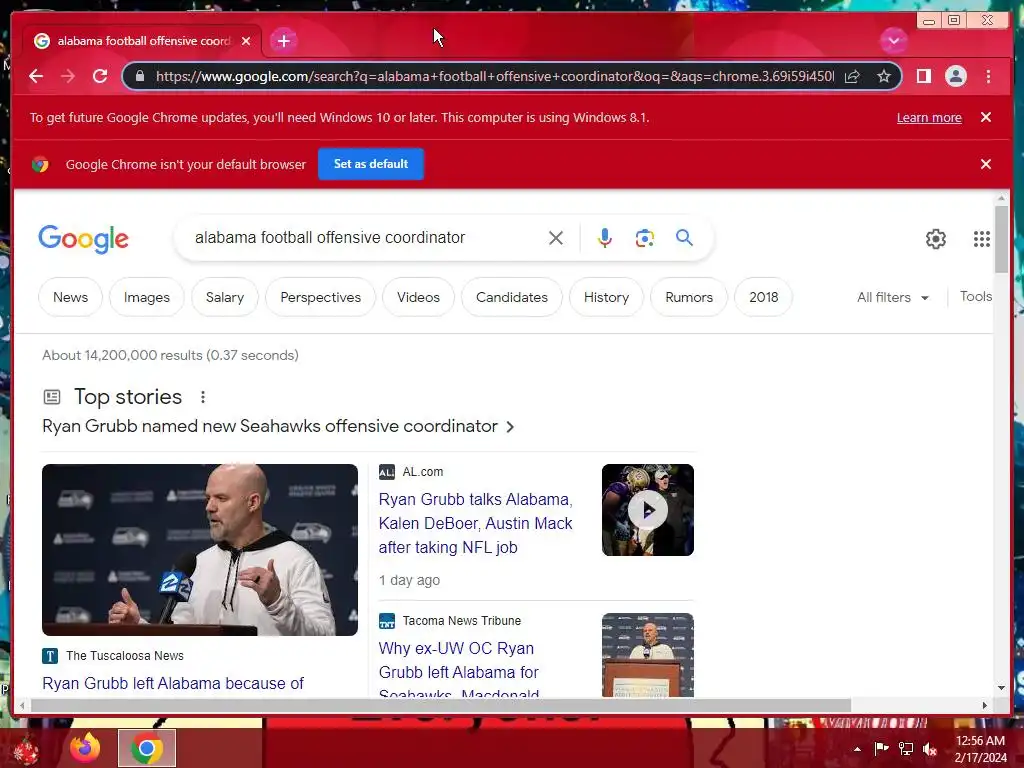Image resolution: width=1024 pixels, height=768 pixels.
Task: Select the Candidates filter chip
Action: (511, 297)
